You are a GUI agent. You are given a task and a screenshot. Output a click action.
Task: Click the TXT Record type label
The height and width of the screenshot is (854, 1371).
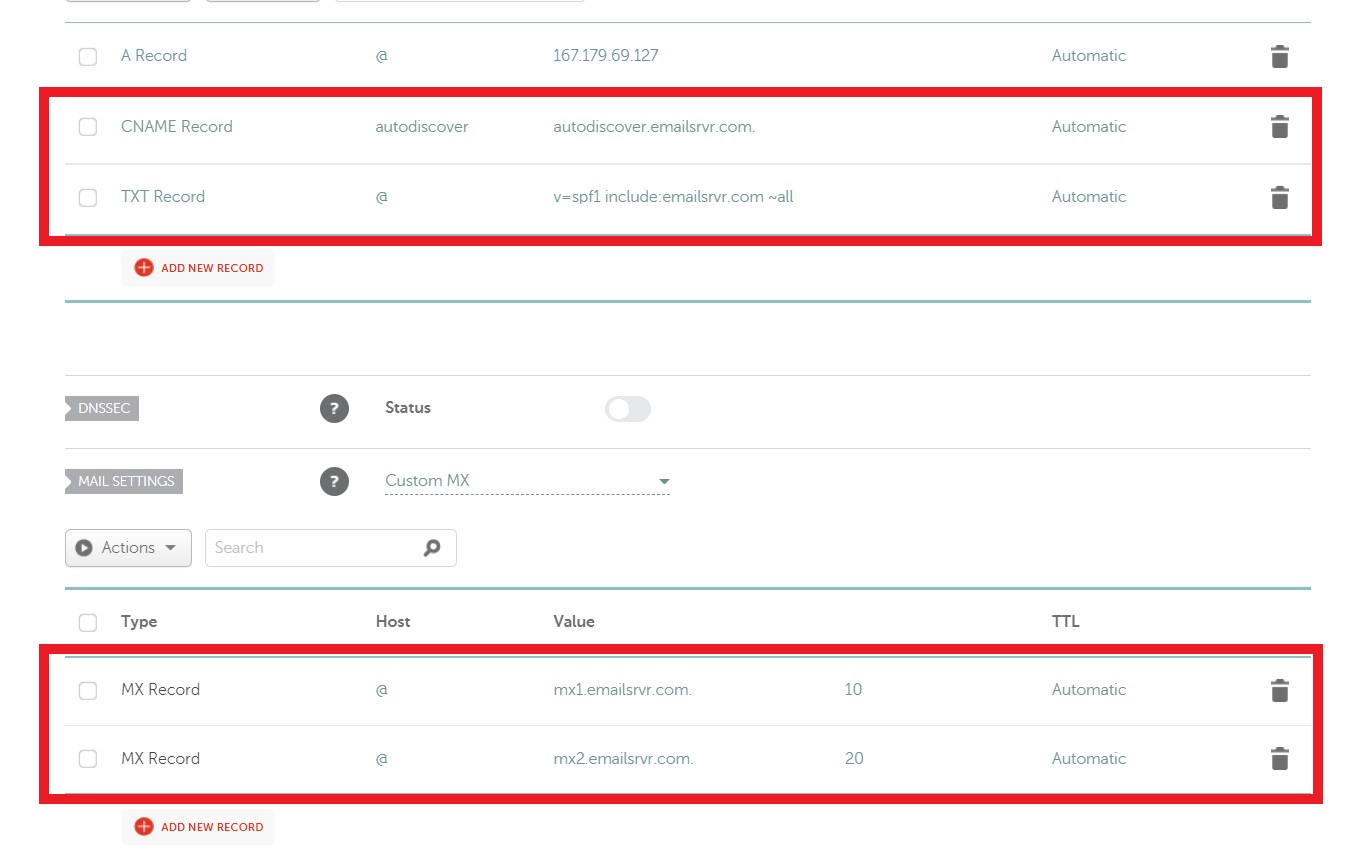(163, 197)
